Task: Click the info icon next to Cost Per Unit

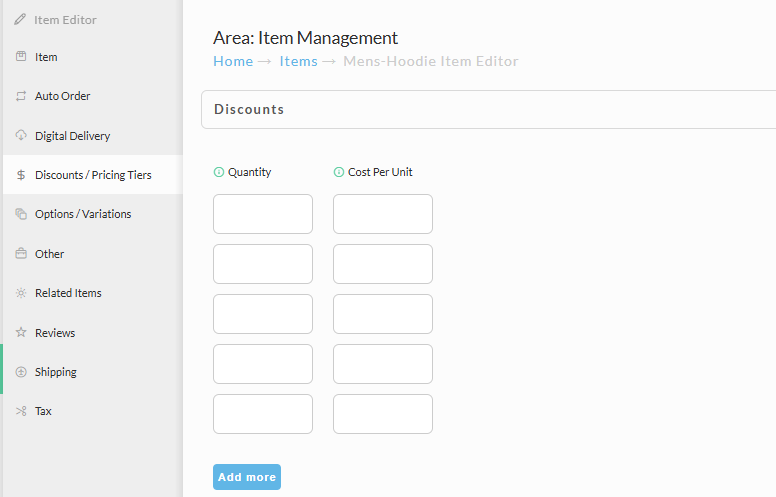Action: 339,172
